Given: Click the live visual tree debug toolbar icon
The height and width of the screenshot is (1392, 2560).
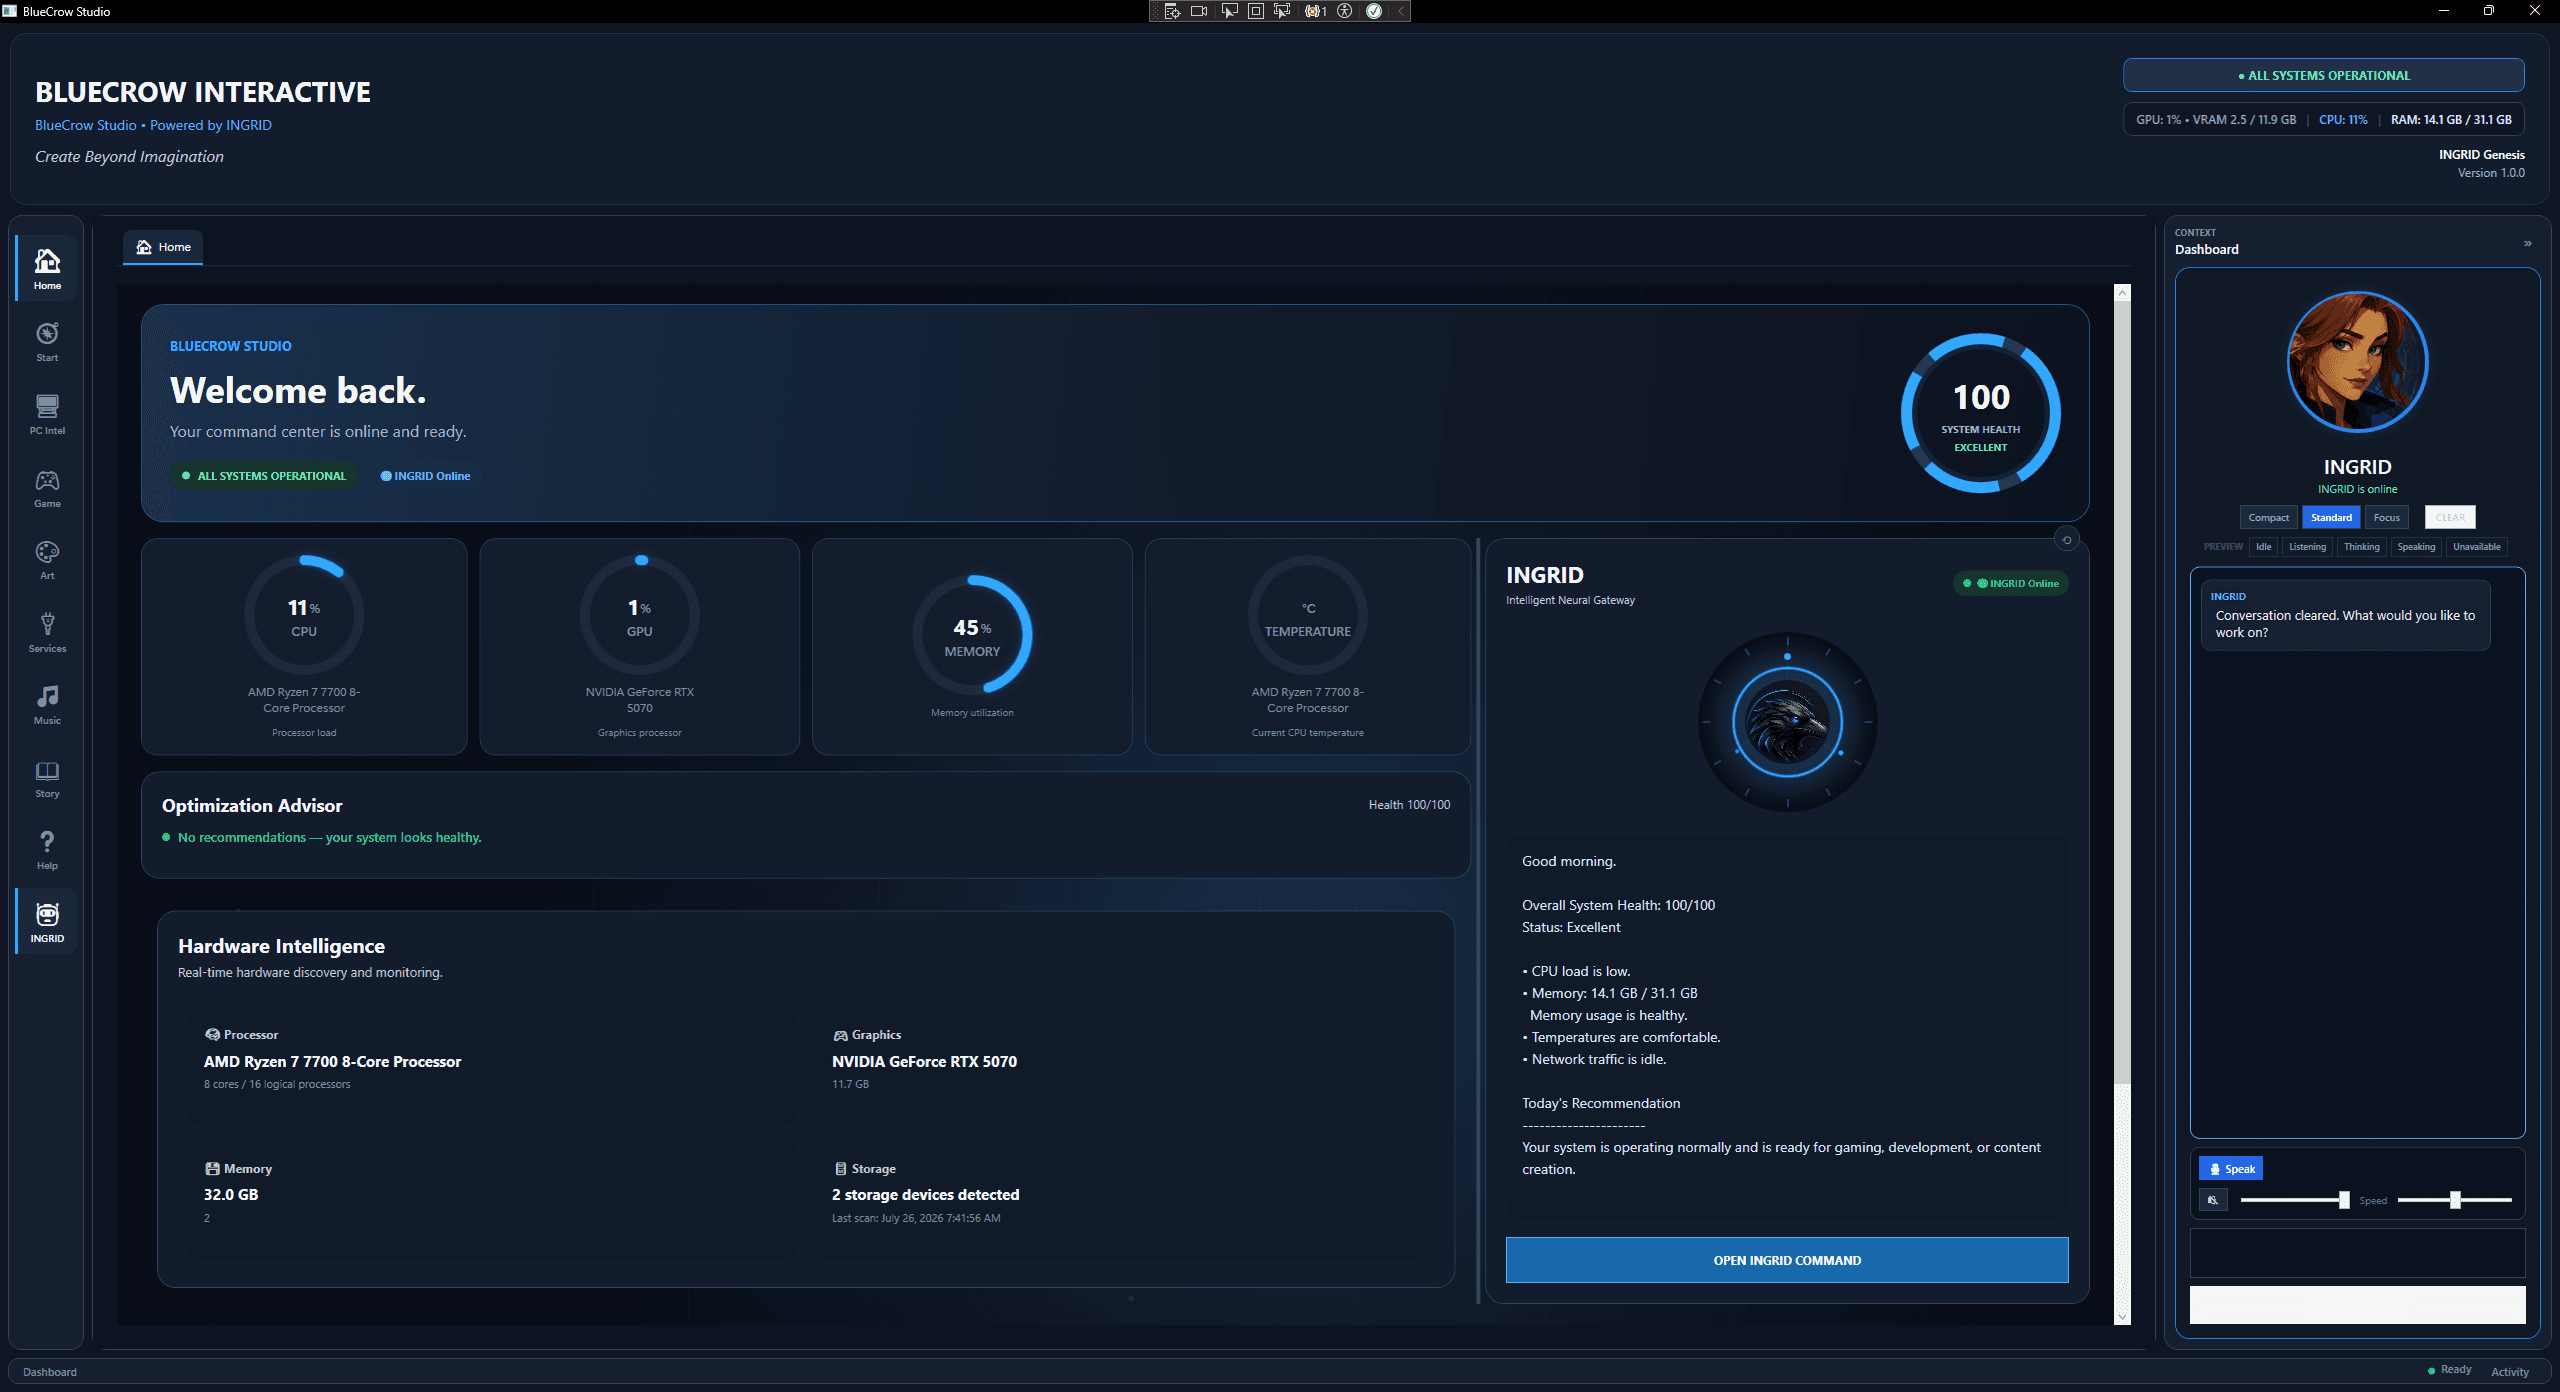Looking at the screenshot, I should (x=1172, y=11).
